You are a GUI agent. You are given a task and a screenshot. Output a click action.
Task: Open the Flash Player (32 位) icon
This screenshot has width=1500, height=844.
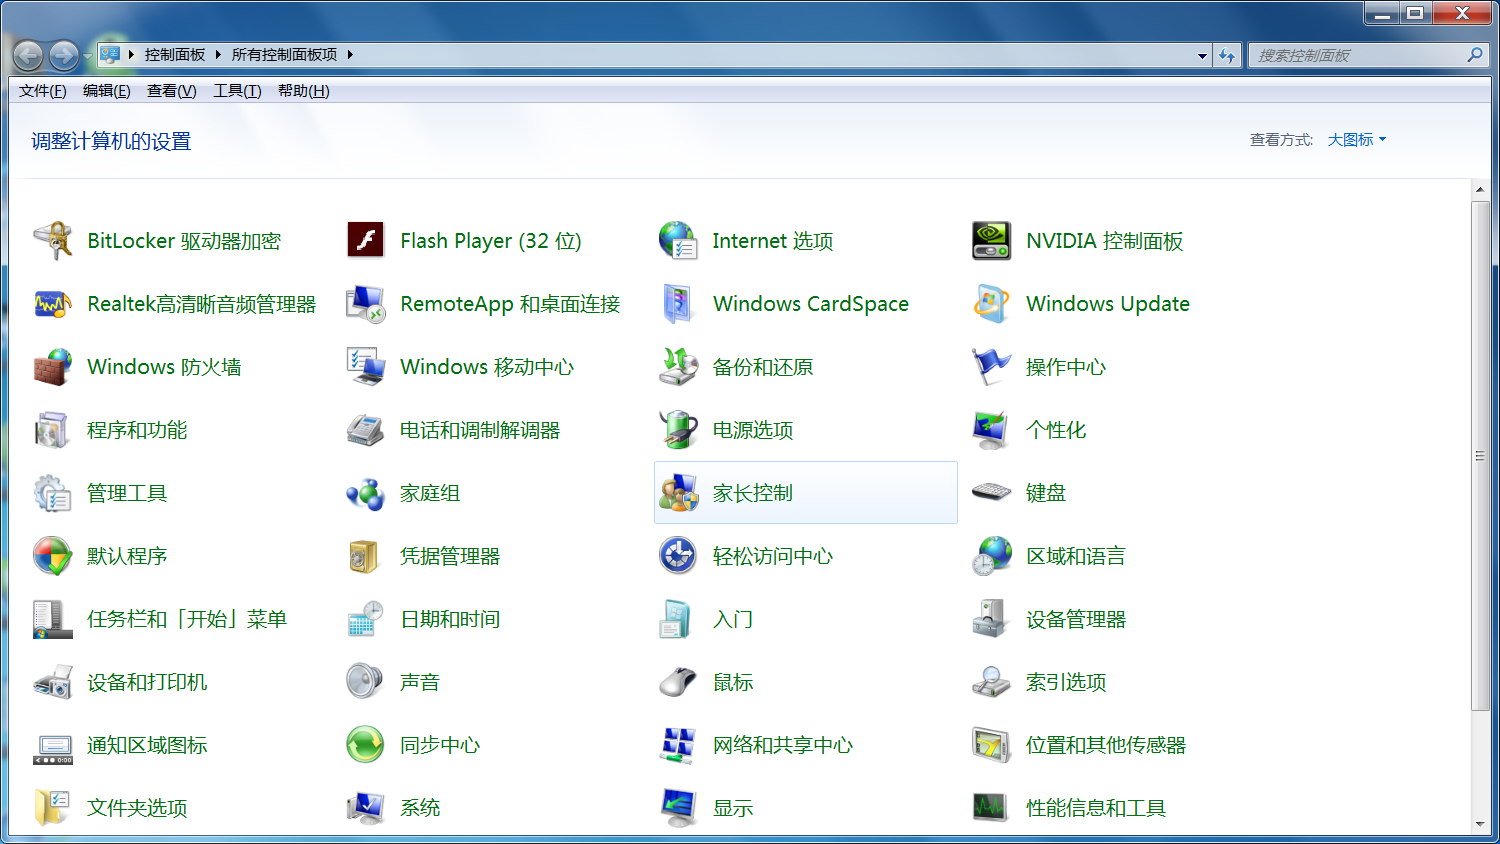[365, 241]
